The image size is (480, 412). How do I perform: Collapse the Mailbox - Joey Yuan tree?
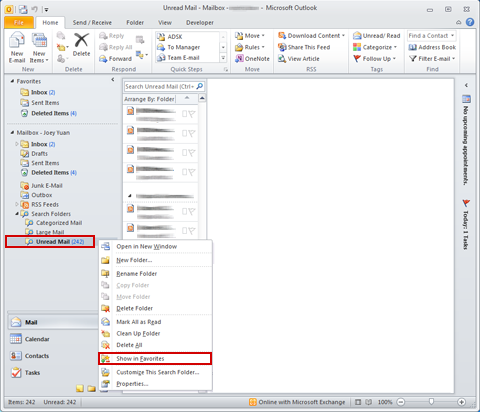coord(12,133)
